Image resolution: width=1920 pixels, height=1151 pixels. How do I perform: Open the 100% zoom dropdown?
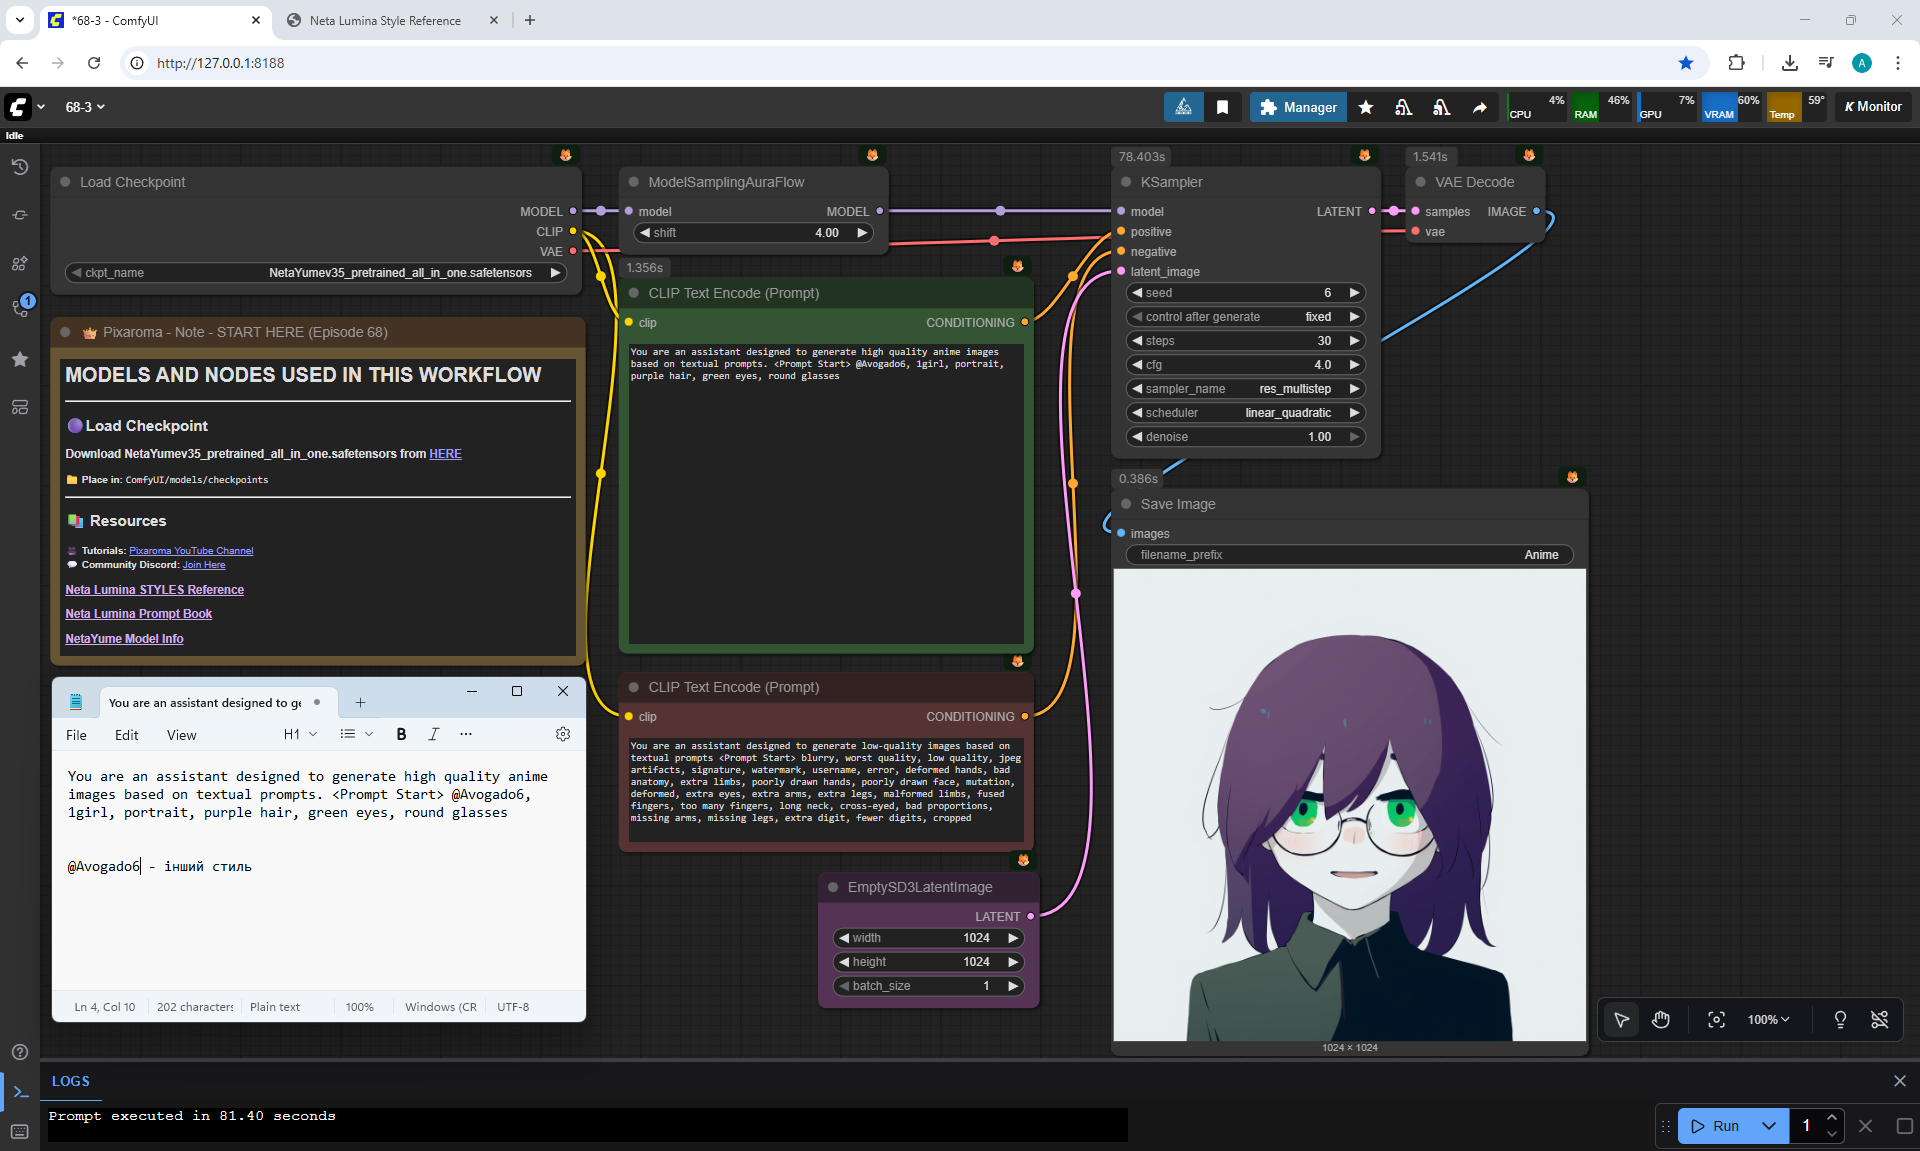pos(1768,1020)
